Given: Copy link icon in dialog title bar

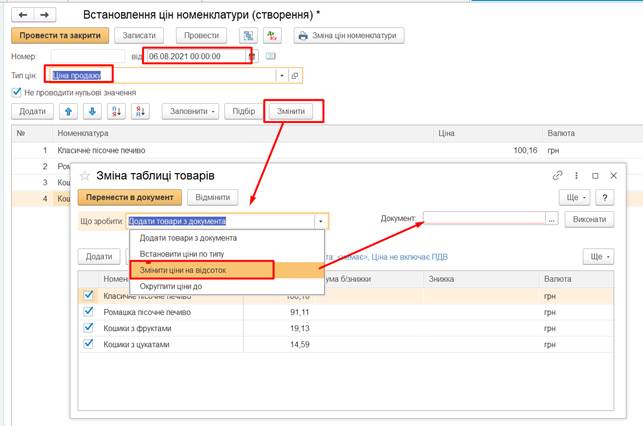Looking at the screenshot, I should pyautogui.click(x=557, y=176).
